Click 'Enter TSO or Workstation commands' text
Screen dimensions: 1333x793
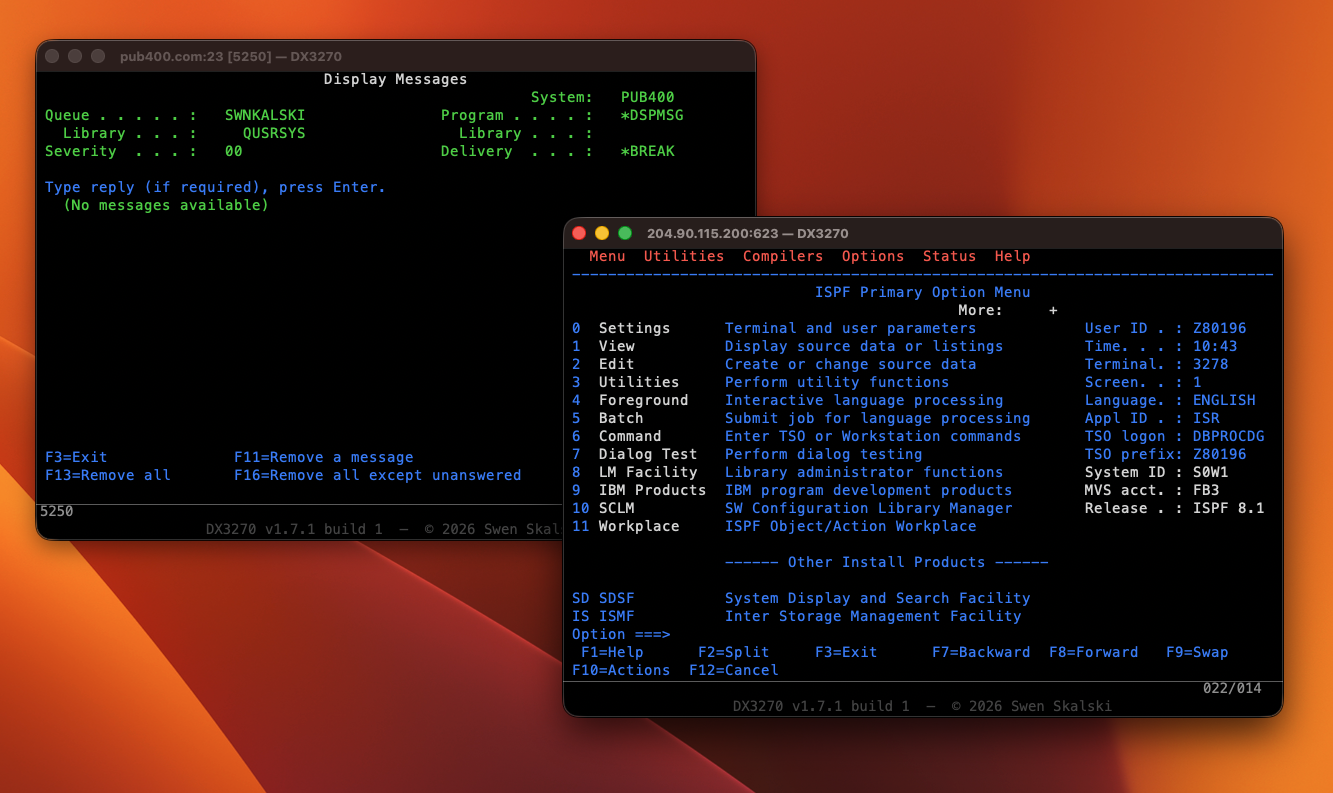(x=873, y=436)
